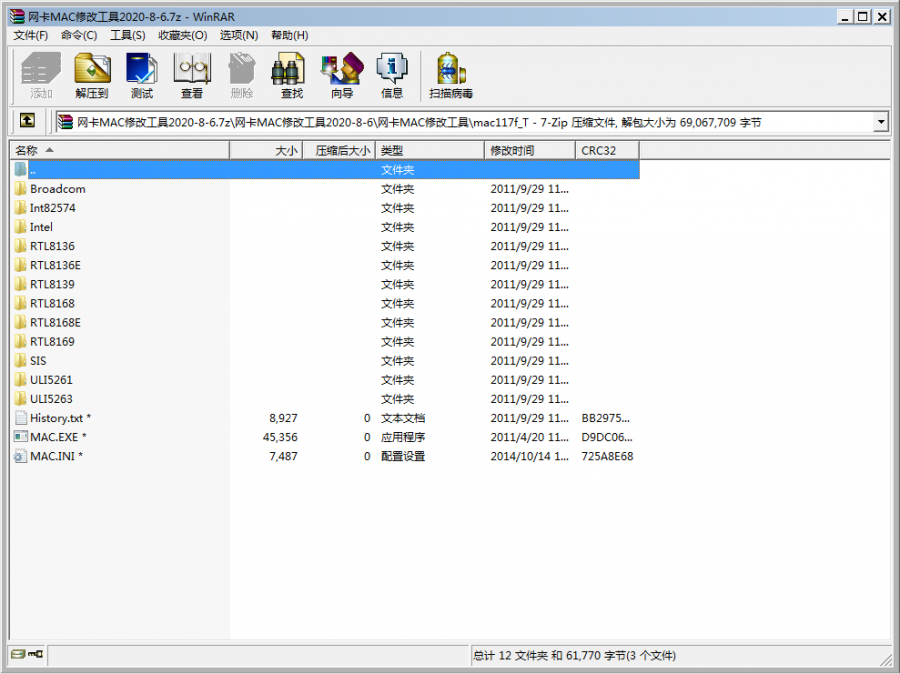Click the RTL8168E folder icon
Screen dimensions: 900x674
point(21,323)
